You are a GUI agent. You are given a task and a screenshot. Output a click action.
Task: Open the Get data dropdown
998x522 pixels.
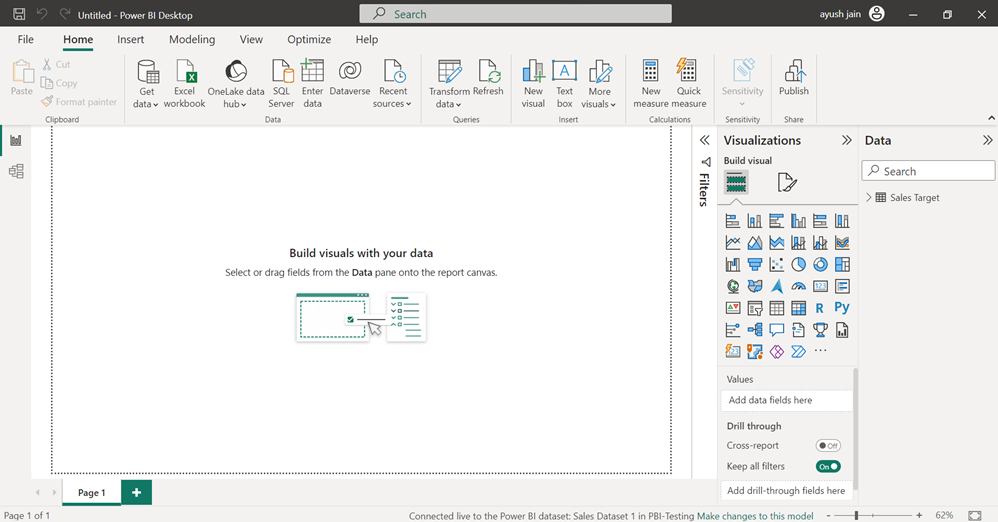[x=146, y=84]
